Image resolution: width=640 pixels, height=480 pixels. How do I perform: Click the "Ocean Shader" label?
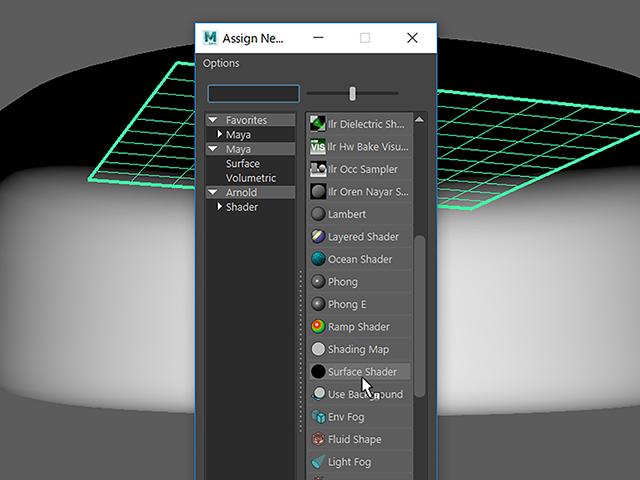pos(360,259)
